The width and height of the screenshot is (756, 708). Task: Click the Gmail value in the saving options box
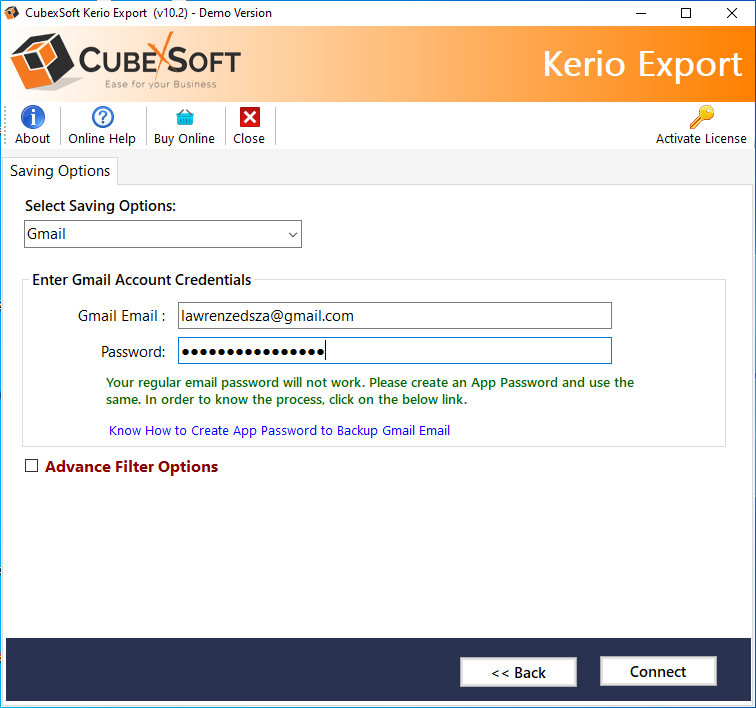(x=46, y=234)
